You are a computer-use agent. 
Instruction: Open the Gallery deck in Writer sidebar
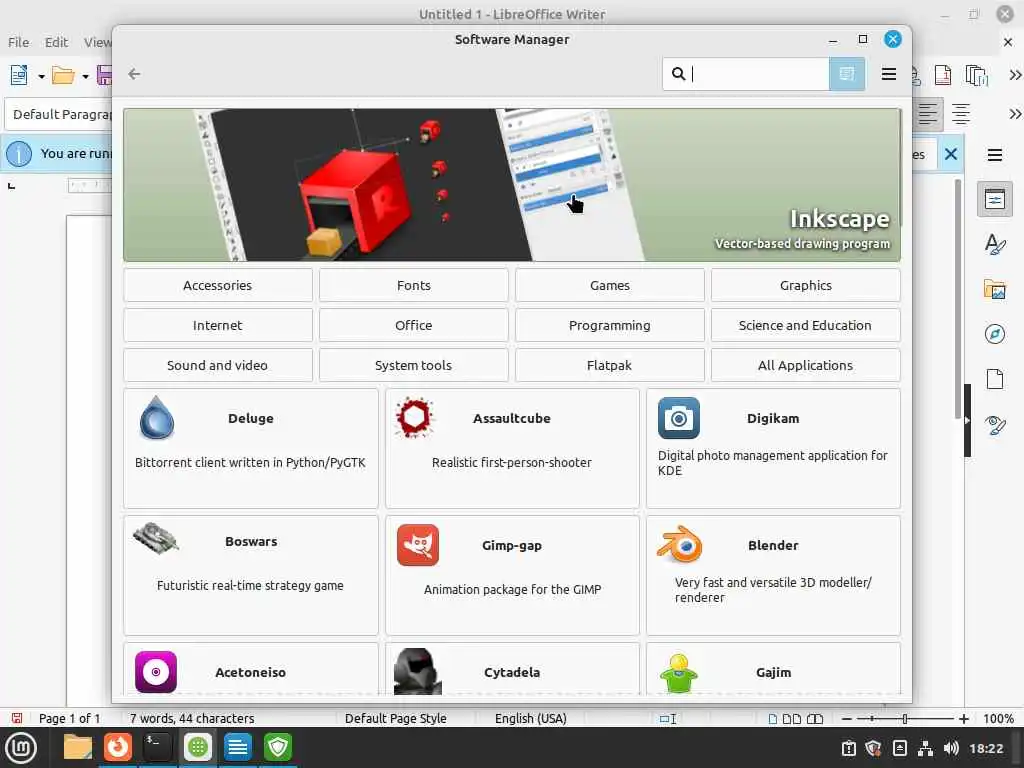pyautogui.click(x=995, y=289)
